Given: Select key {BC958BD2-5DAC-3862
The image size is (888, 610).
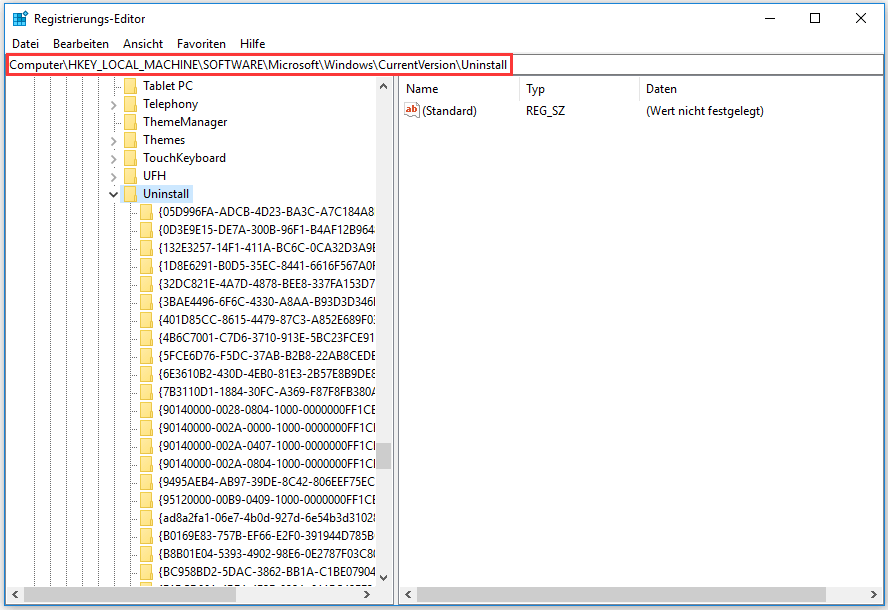Looking at the screenshot, I should (266, 571).
